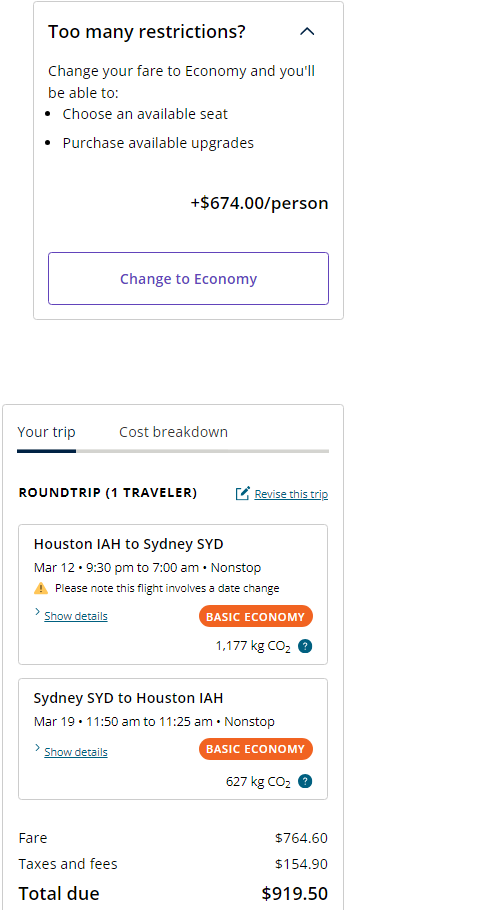
Task: Select the Your trip tab
Action: [46, 432]
